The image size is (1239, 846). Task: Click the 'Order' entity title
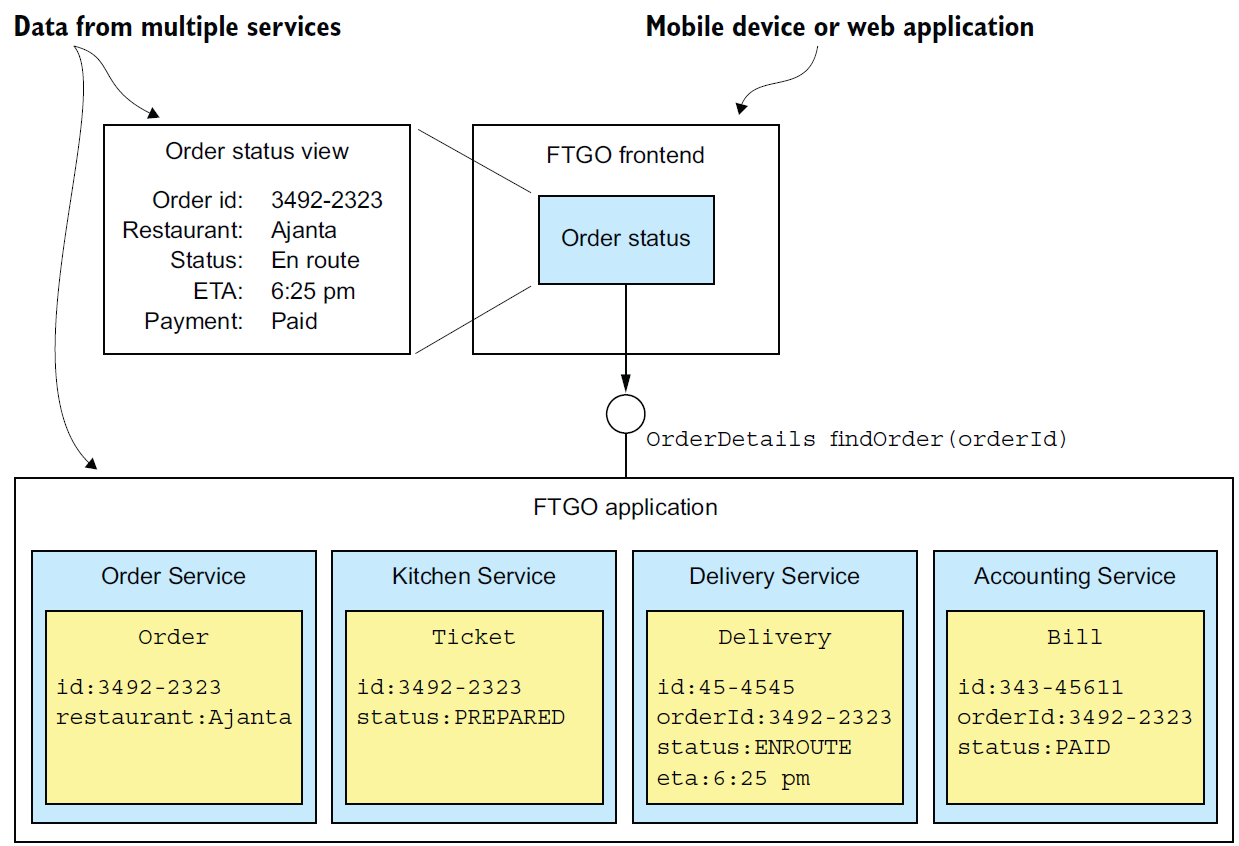point(174,637)
